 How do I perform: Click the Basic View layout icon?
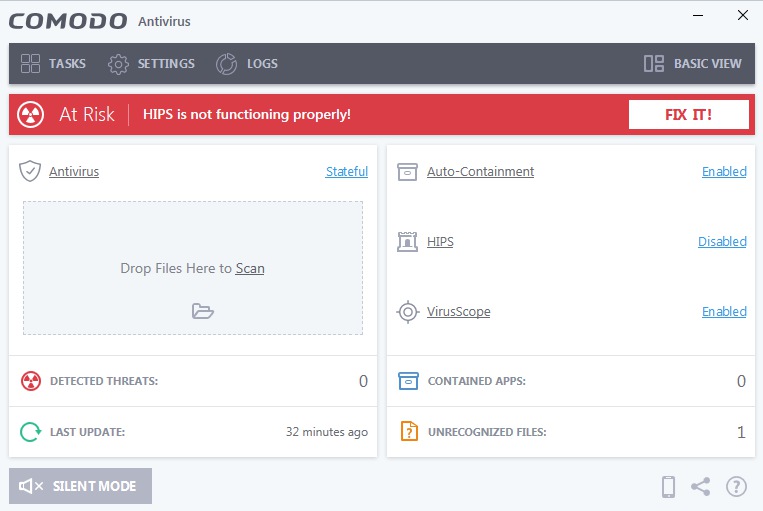pyautogui.click(x=654, y=64)
